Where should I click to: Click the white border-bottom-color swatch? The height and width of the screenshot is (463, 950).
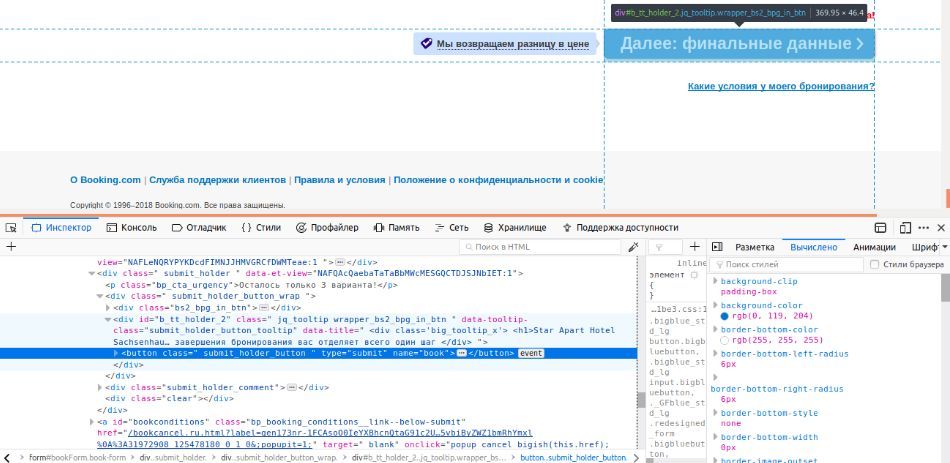point(725,341)
